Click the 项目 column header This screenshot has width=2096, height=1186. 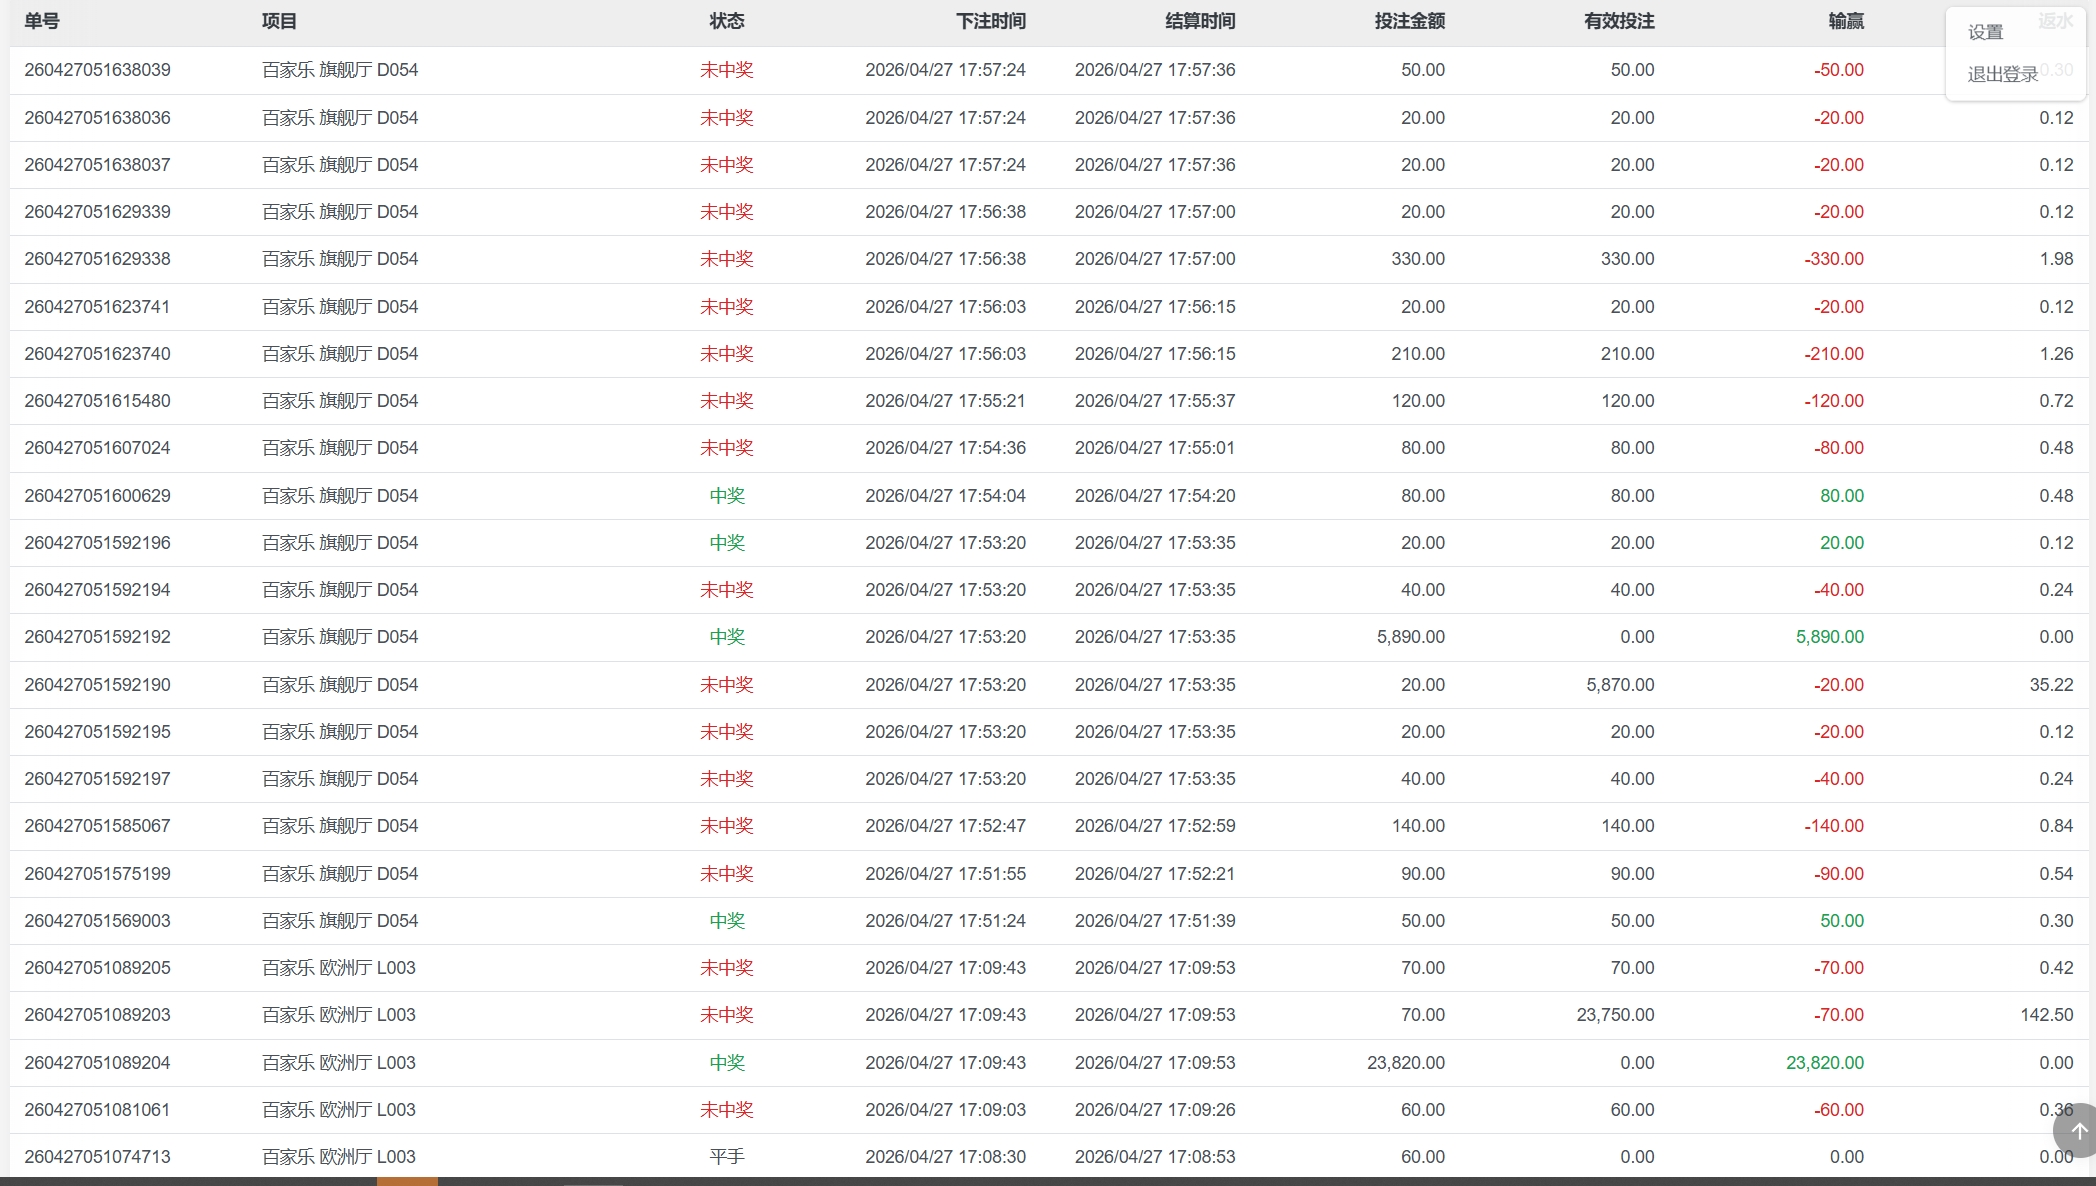[279, 21]
